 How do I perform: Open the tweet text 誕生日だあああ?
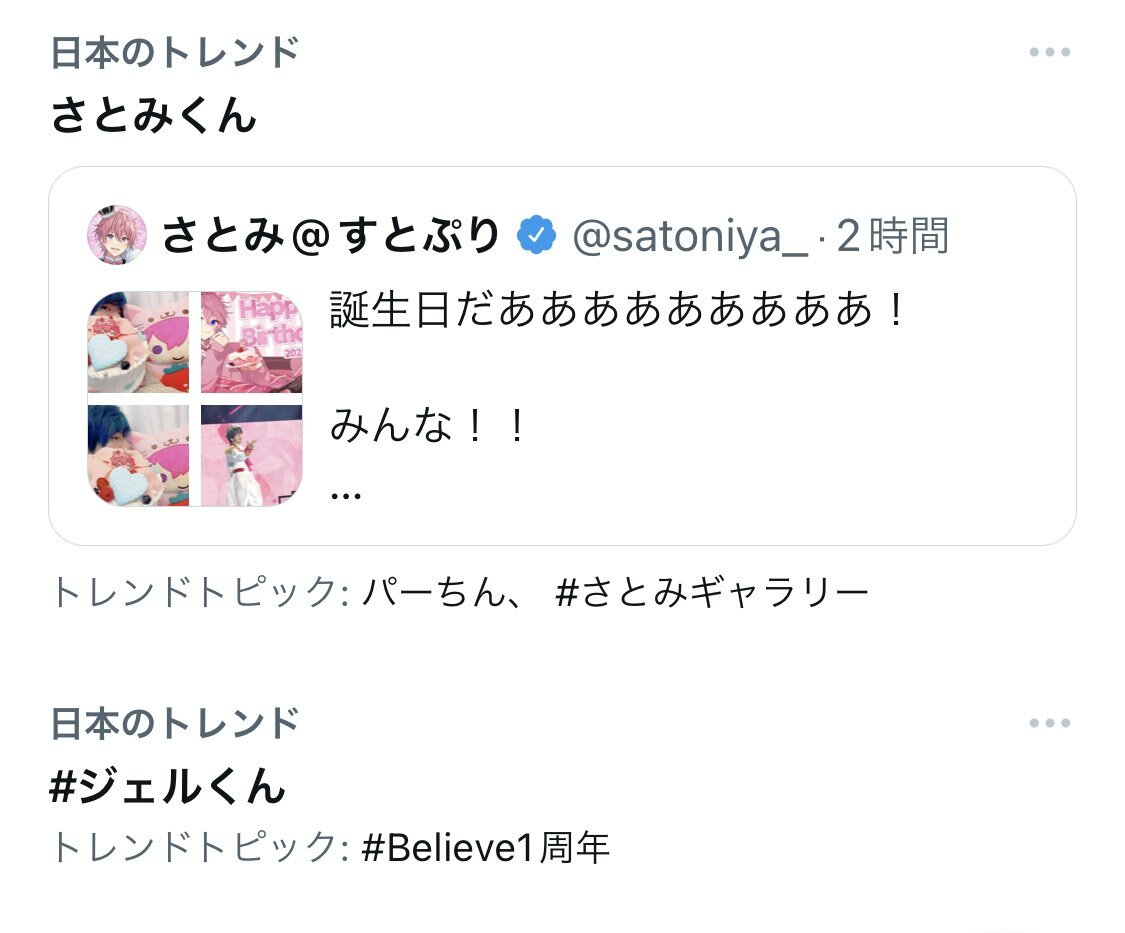pyautogui.click(x=618, y=310)
